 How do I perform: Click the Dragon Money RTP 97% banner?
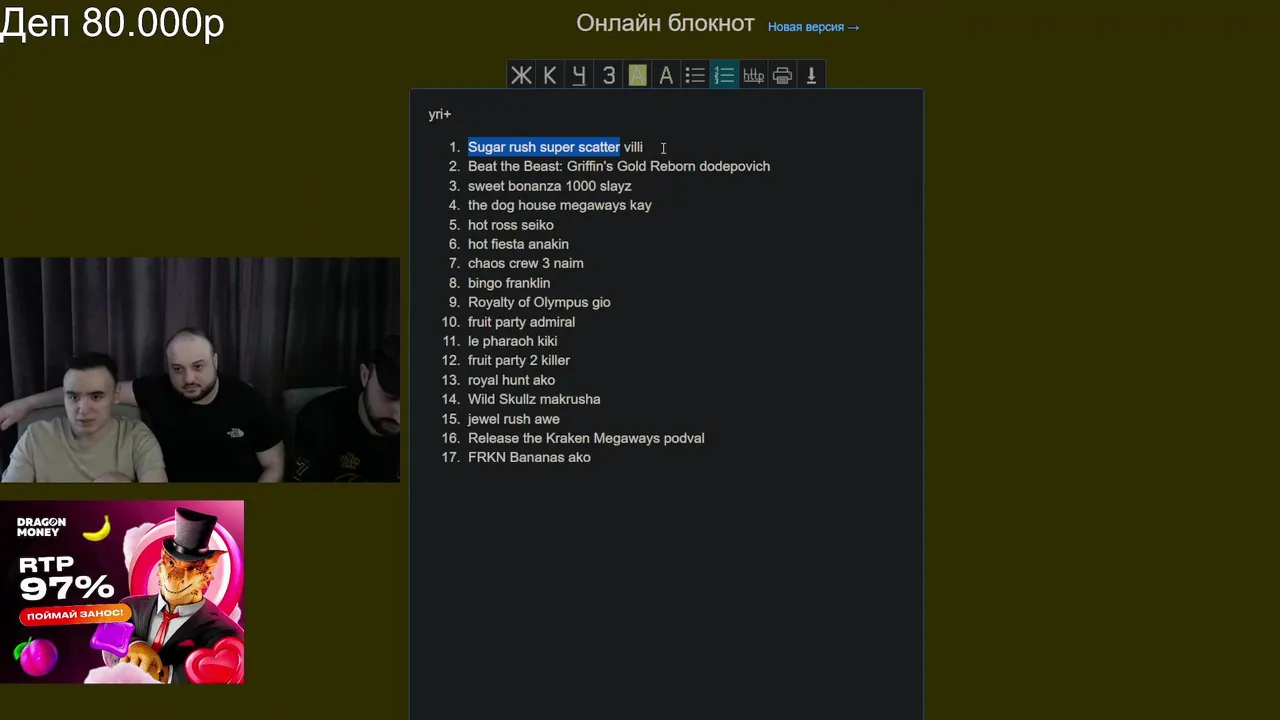click(x=122, y=592)
